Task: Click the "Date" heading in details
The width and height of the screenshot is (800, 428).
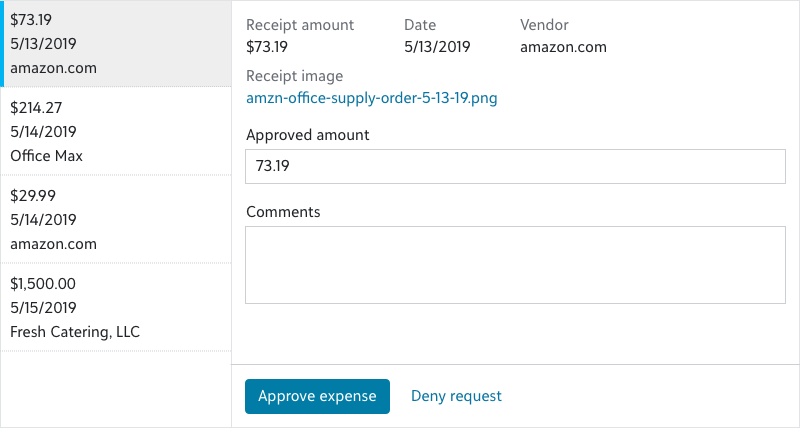Action: point(421,24)
